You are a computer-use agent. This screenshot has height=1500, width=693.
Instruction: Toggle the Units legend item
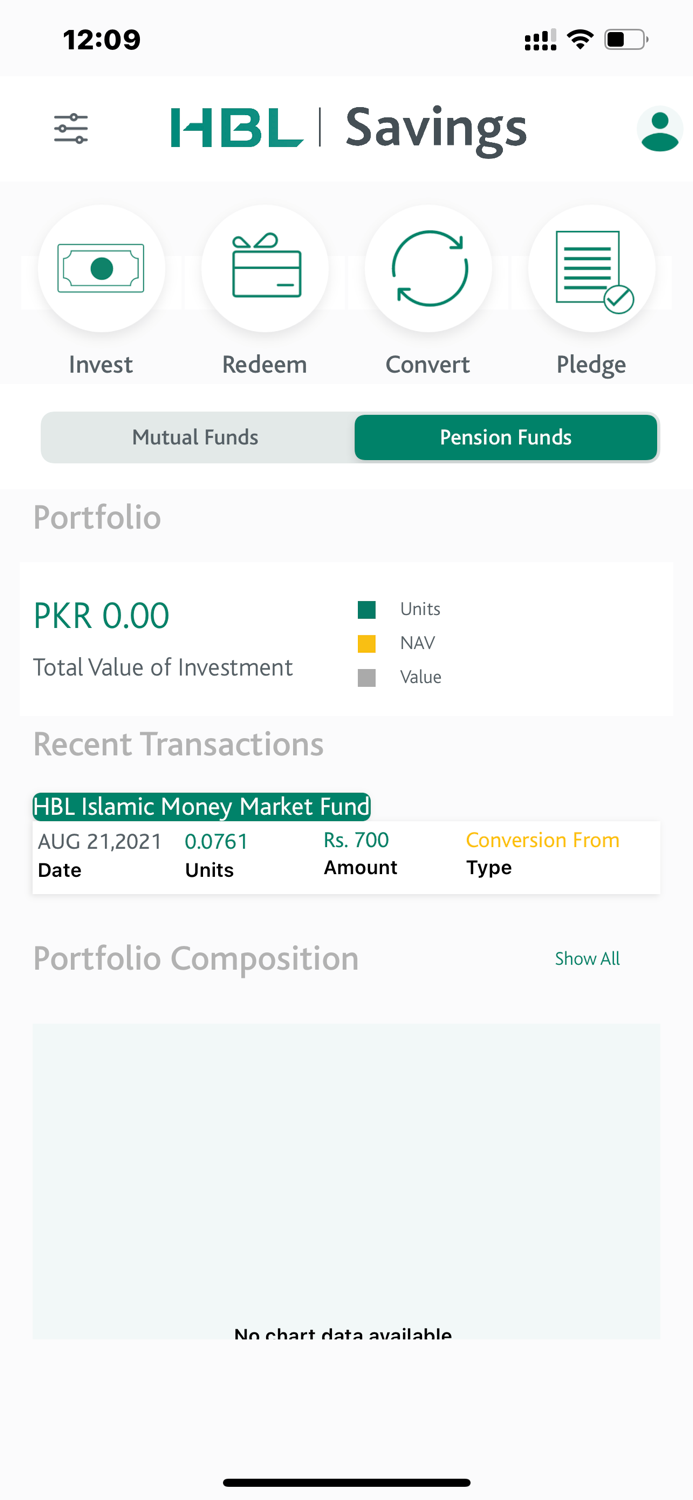(400, 609)
